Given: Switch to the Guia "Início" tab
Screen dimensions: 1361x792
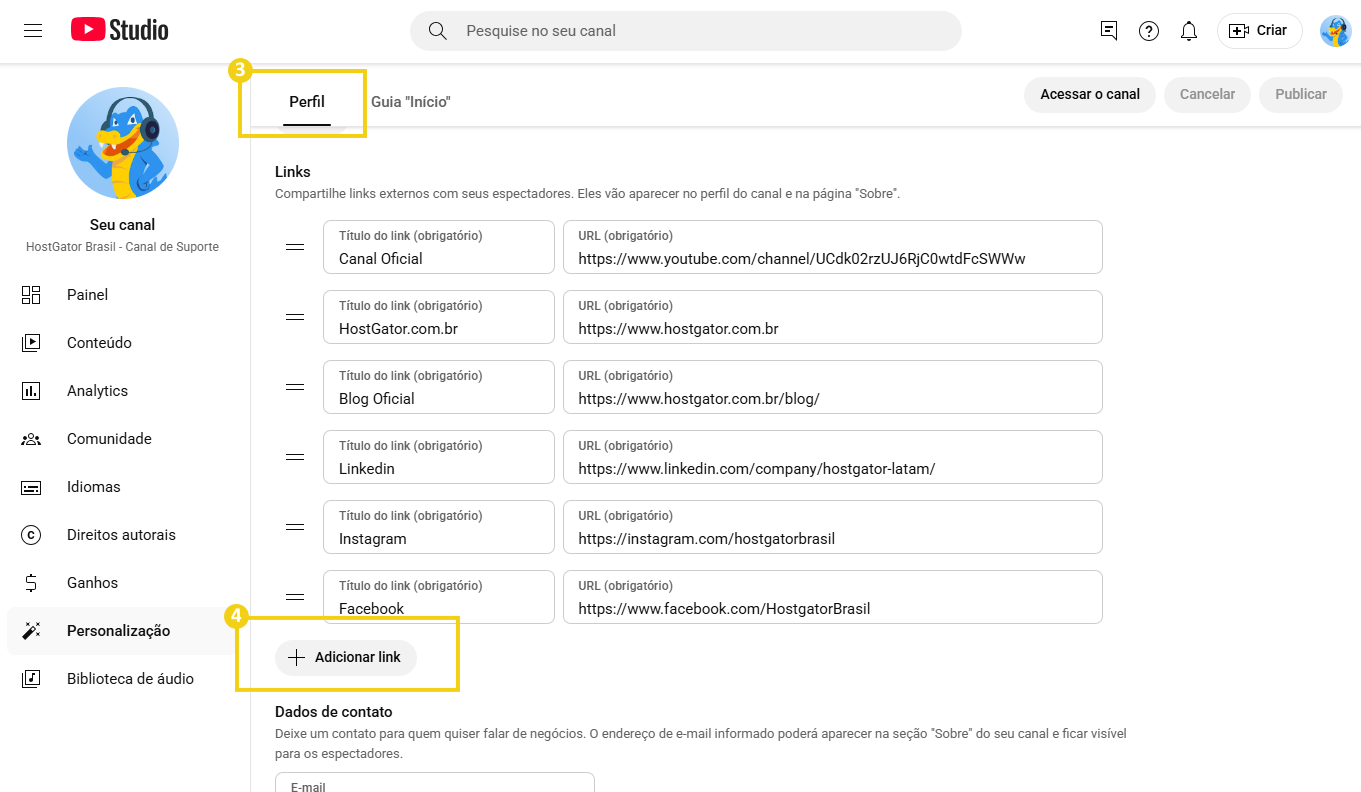Looking at the screenshot, I should [x=410, y=101].
